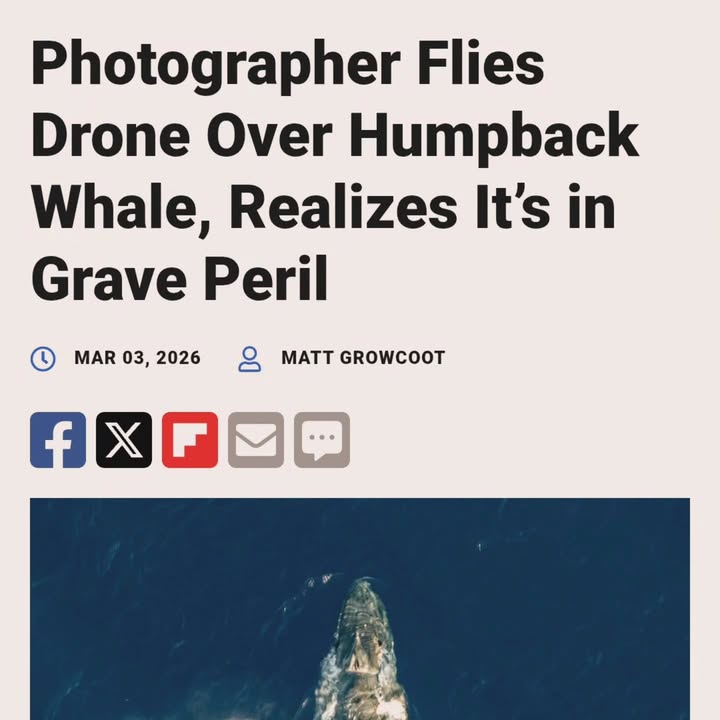
Task: Share the article on X
Action: tap(124, 440)
